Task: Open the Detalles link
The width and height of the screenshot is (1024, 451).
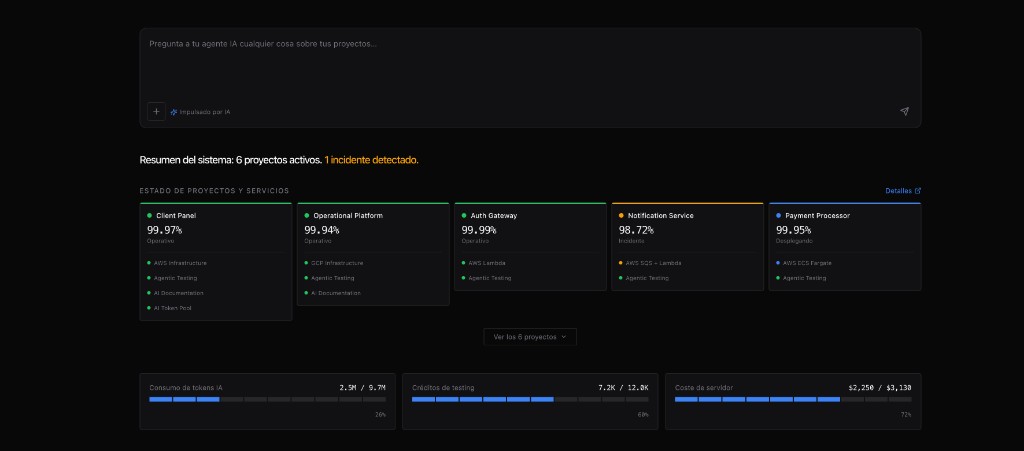Action: pos(903,191)
